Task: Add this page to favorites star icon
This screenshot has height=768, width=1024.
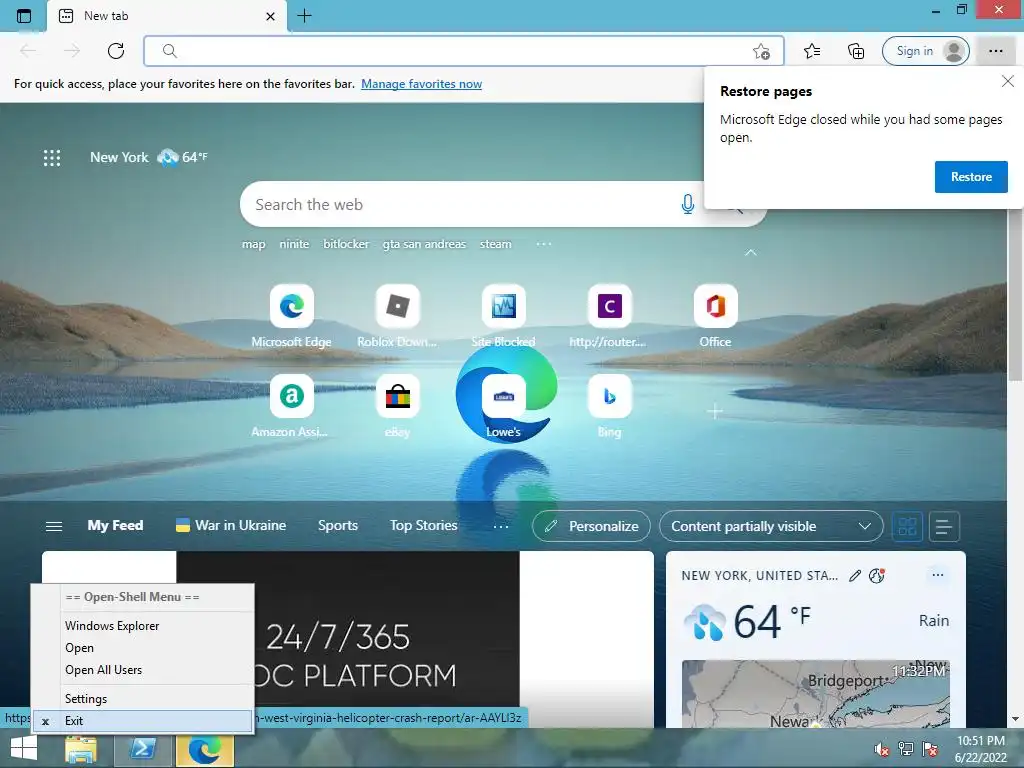Action: 761,51
